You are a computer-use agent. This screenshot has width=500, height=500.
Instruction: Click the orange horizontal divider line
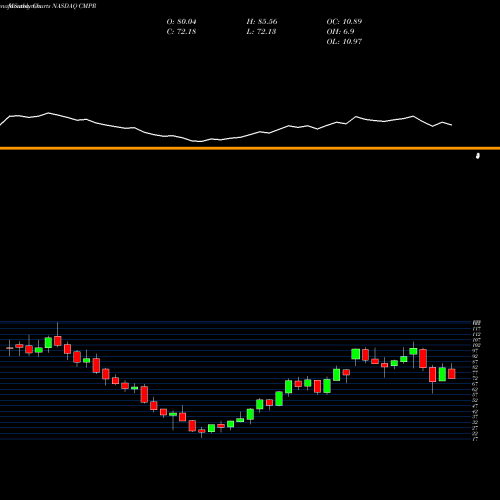[250, 148]
